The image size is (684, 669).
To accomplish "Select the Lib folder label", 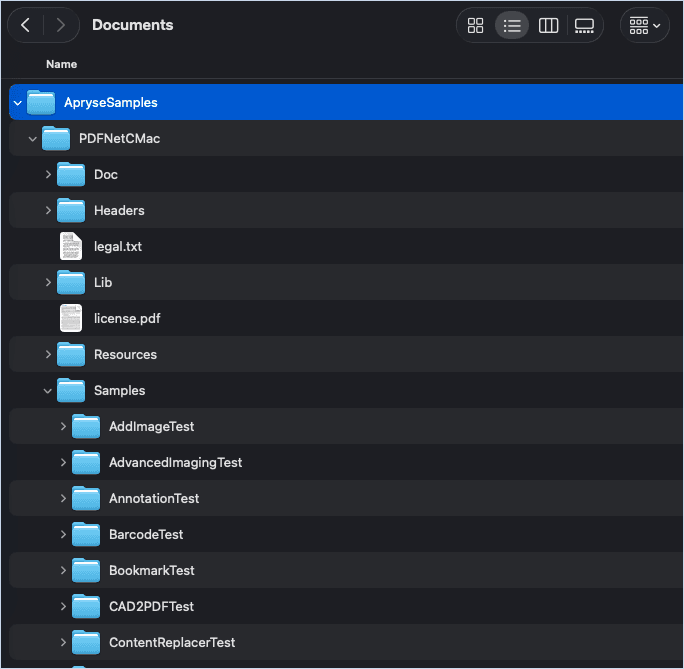I will [x=103, y=283].
